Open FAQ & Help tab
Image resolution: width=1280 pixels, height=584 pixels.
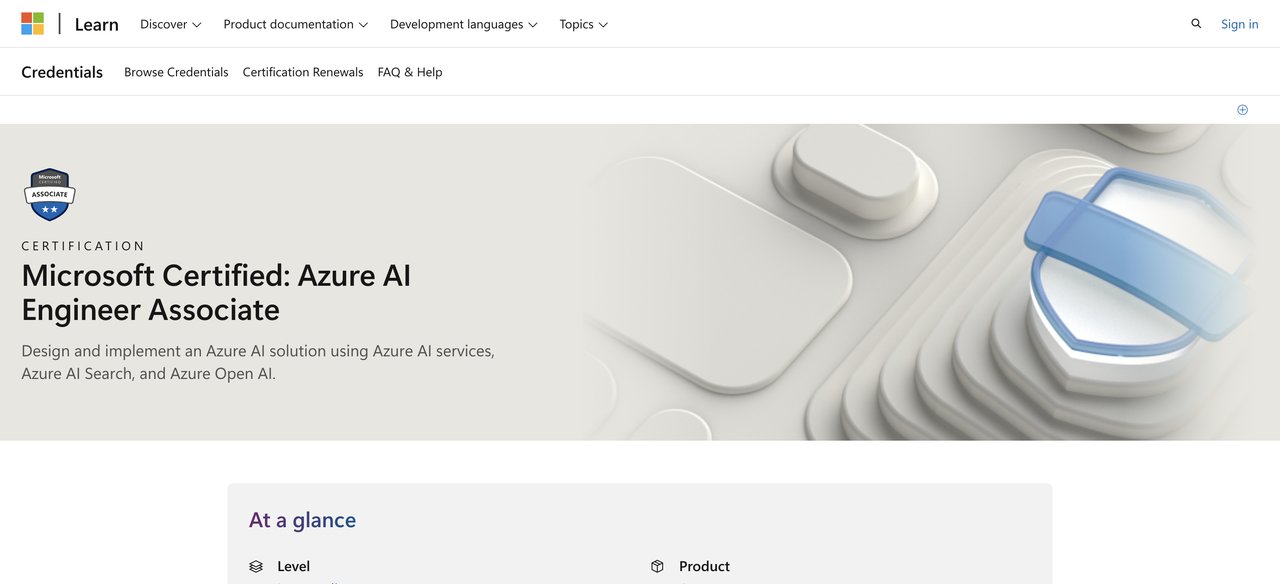coord(410,72)
